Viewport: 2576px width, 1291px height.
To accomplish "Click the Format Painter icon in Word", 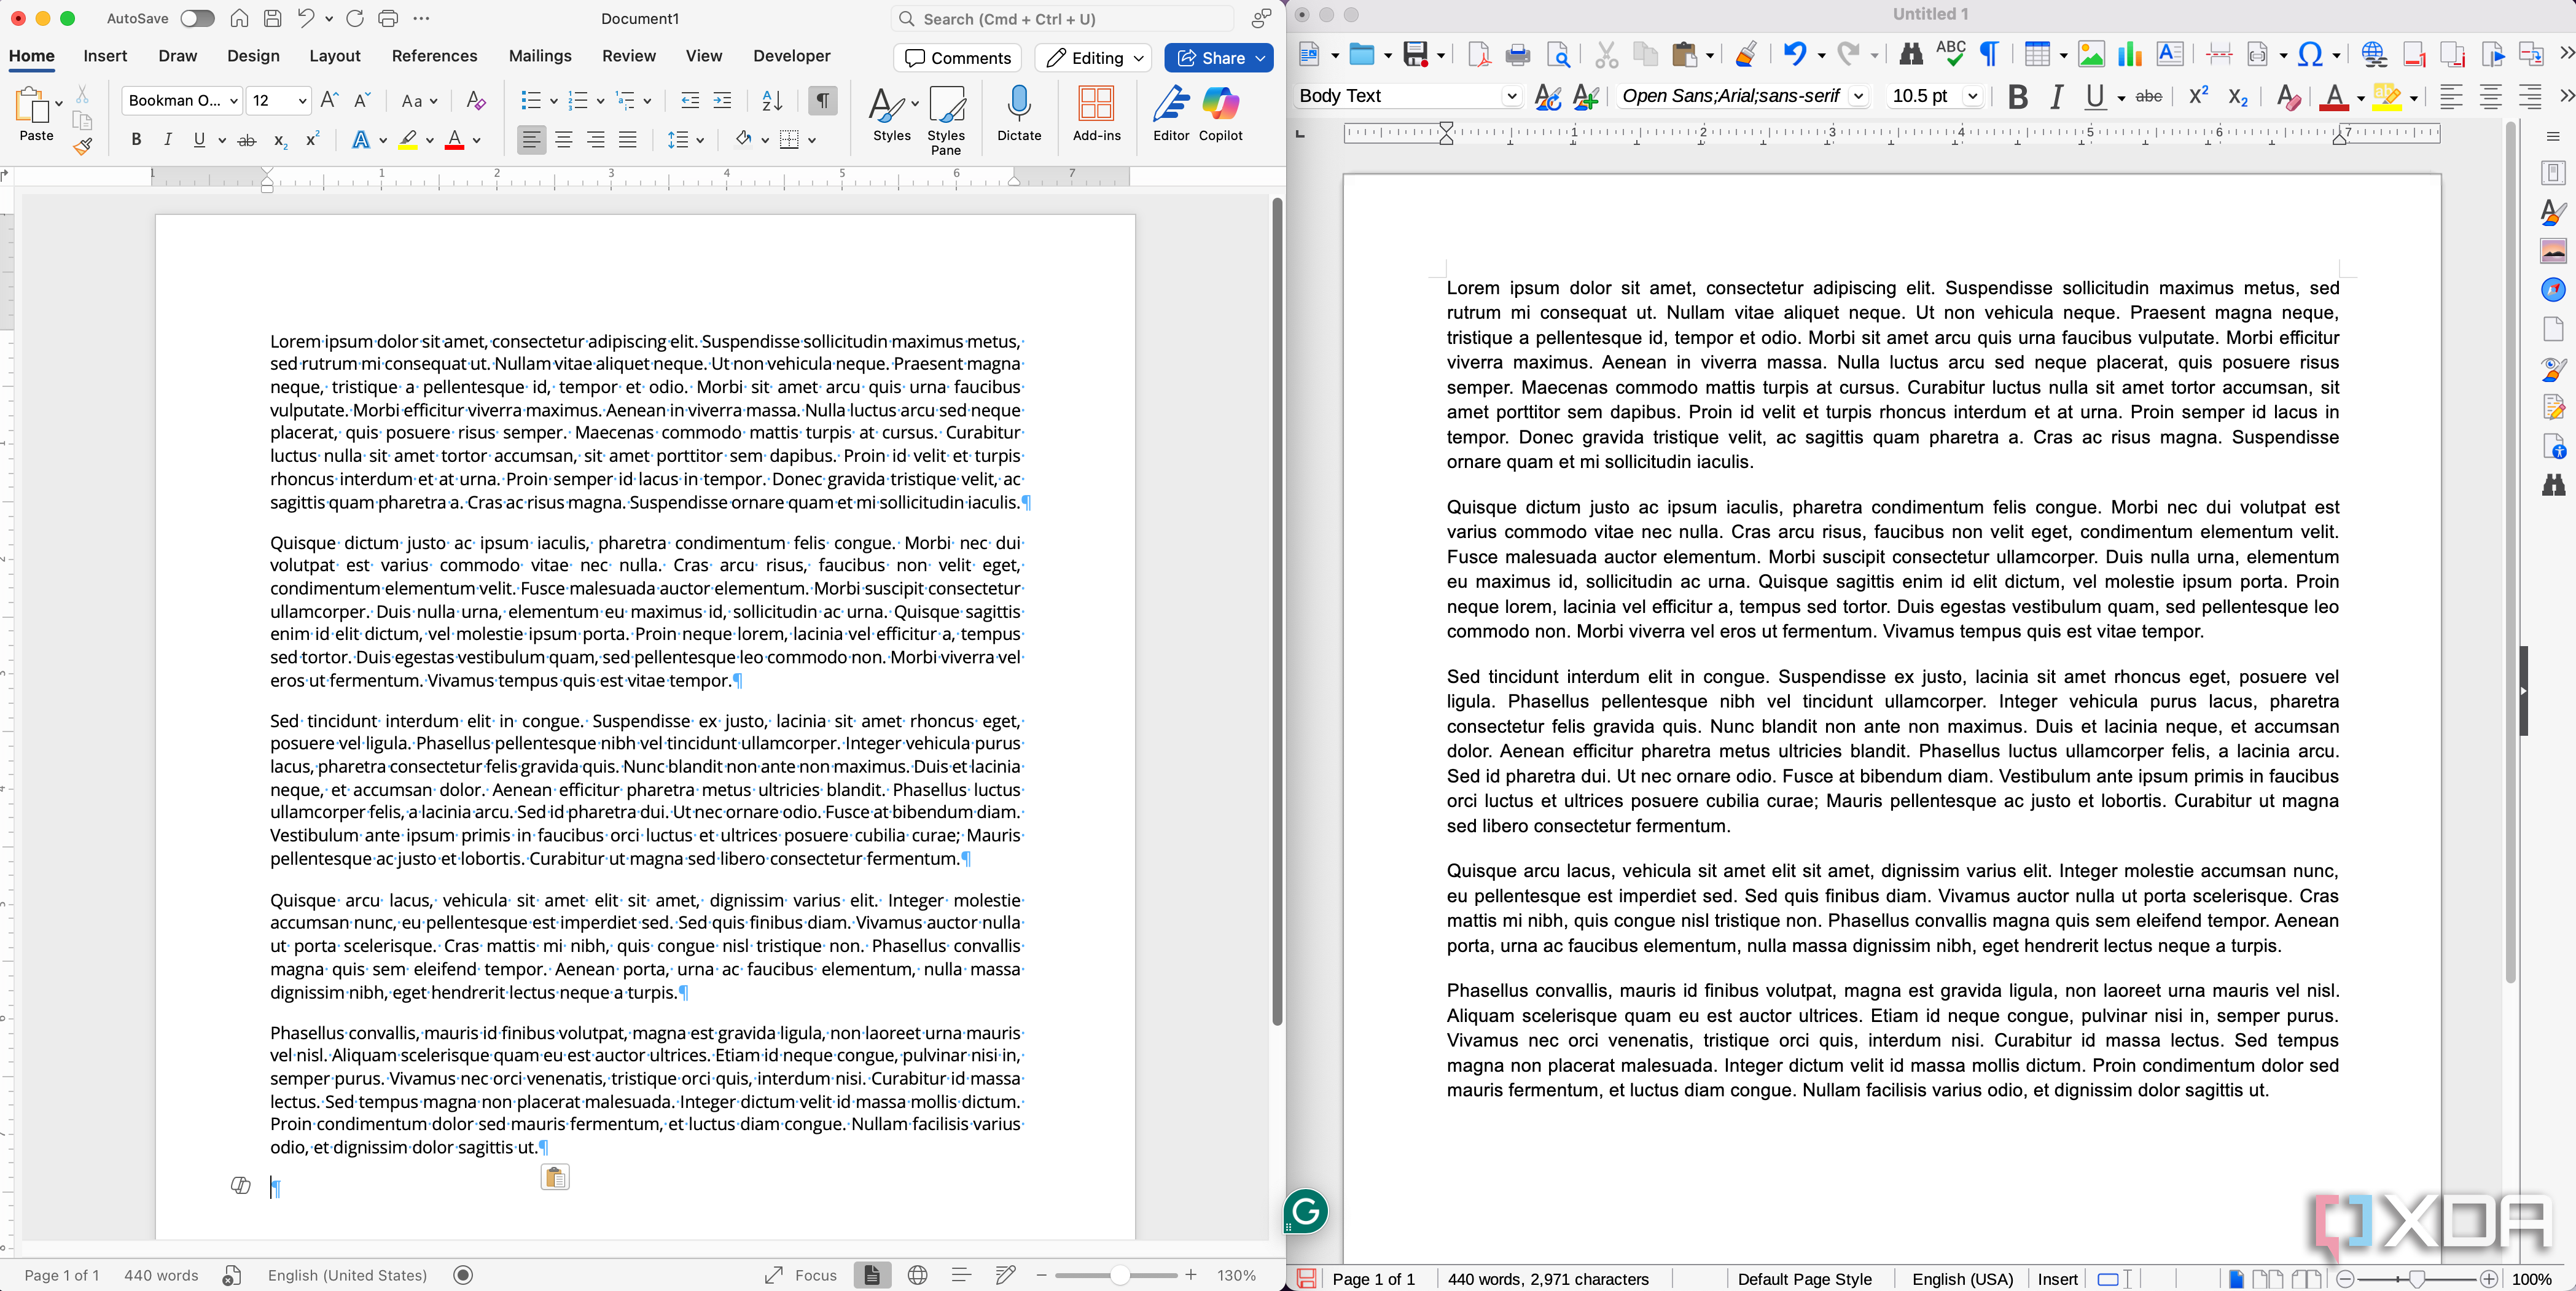I will [83, 147].
